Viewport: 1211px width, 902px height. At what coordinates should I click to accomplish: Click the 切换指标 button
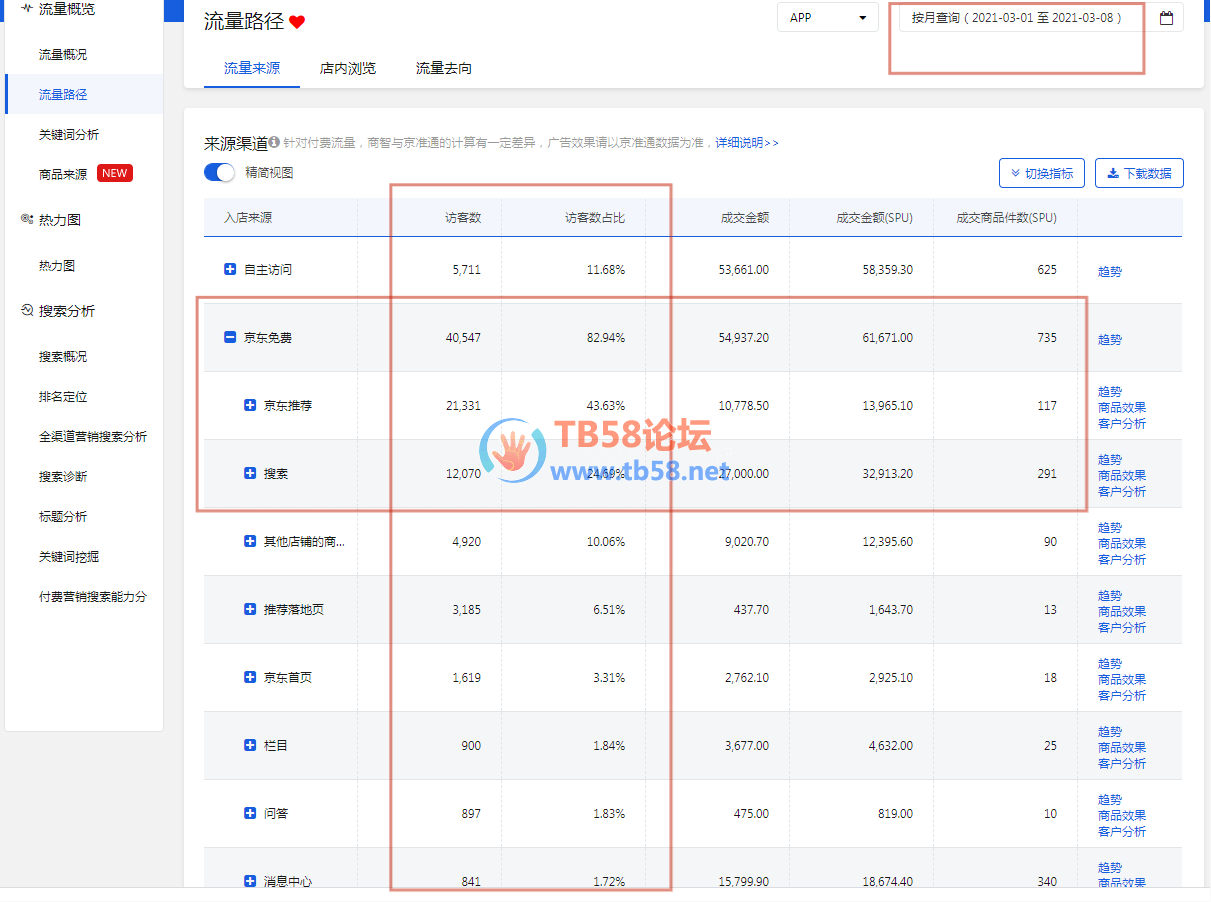click(x=1042, y=173)
